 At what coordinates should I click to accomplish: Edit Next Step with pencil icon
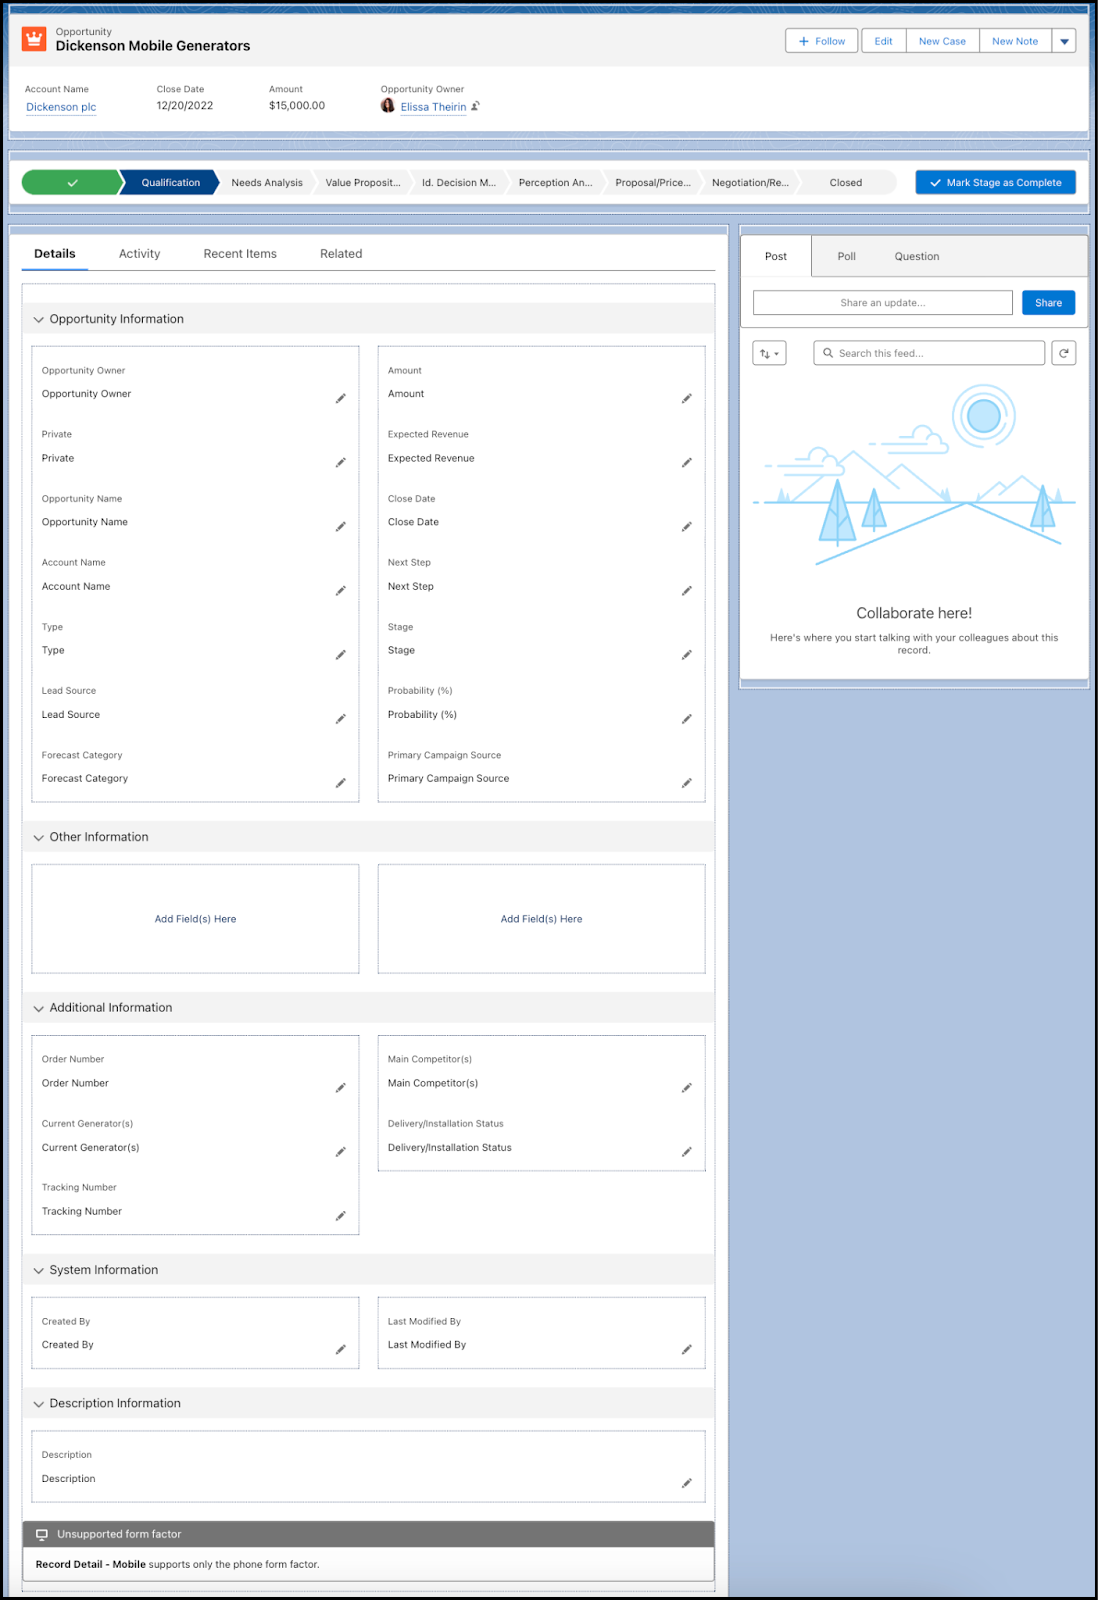click(686, 590)
